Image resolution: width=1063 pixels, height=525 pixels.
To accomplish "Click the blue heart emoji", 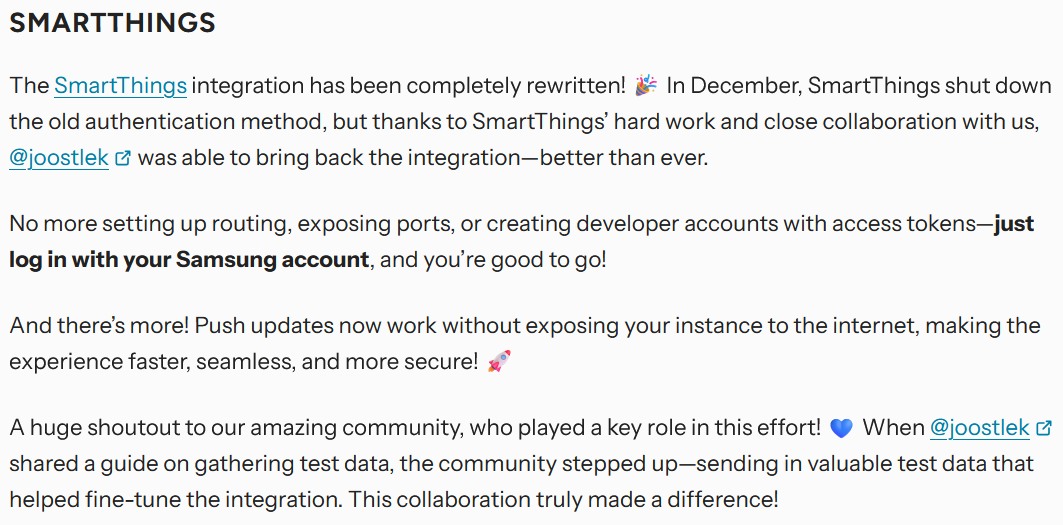I will [841, 428].
